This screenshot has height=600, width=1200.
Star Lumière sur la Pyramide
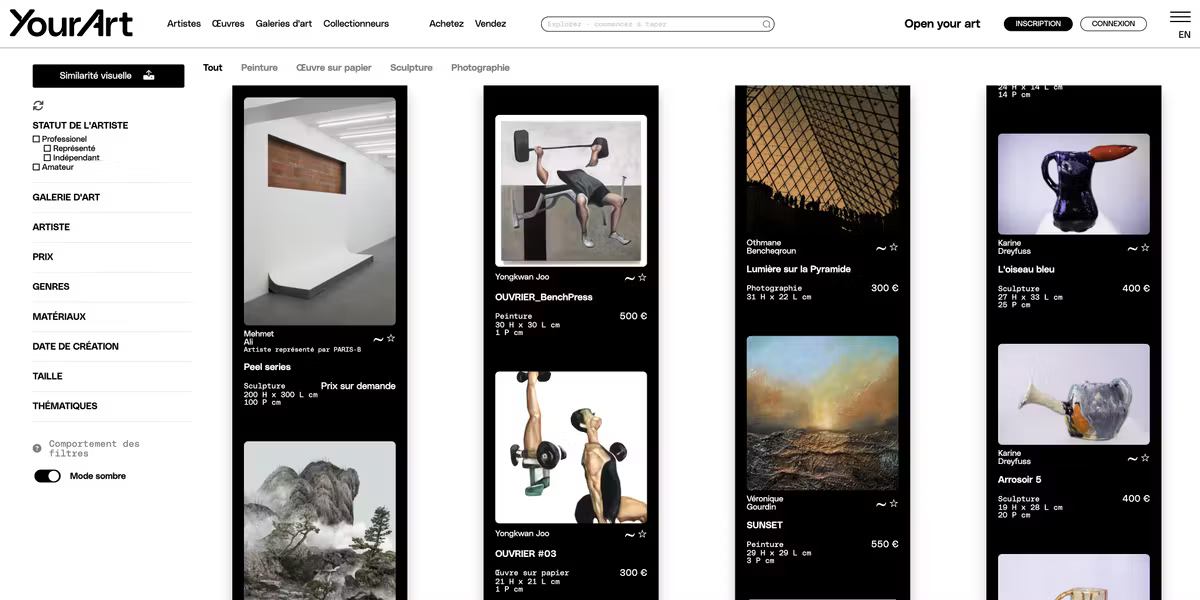pos(894,247)
